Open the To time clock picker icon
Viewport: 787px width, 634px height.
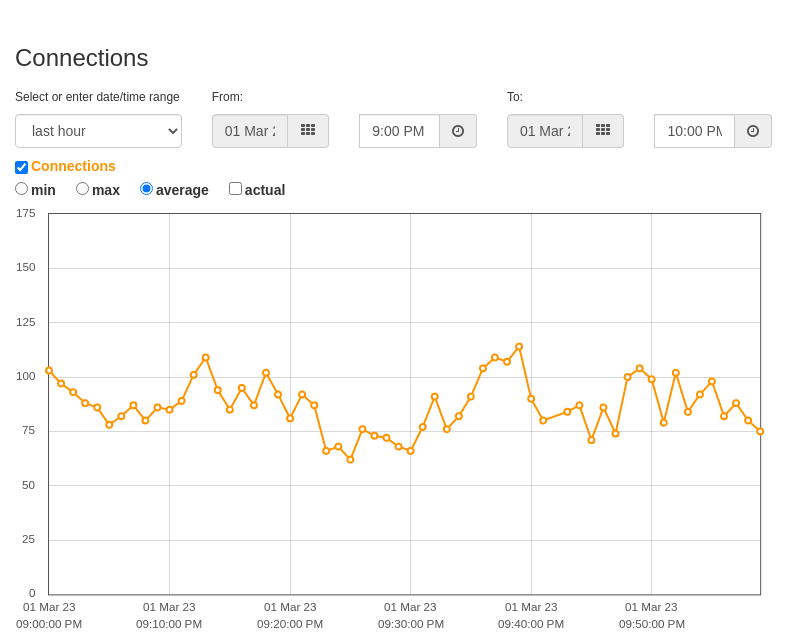[x=753, y=131]
